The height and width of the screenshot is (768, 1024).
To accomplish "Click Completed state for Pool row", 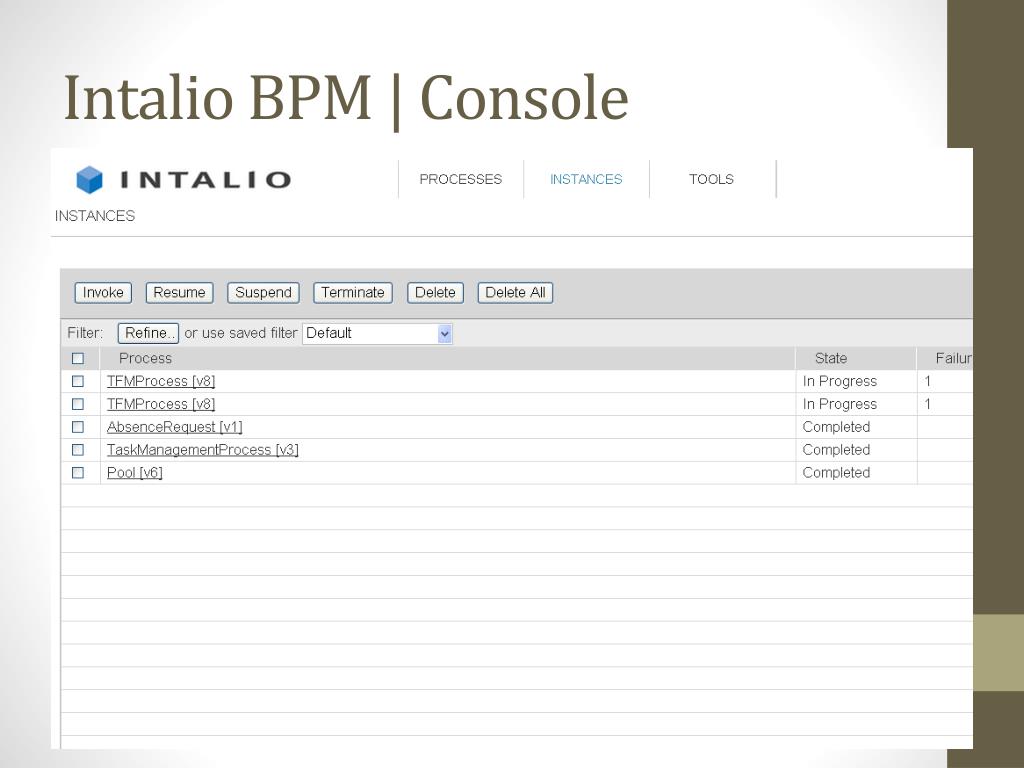I will point(837,473).
